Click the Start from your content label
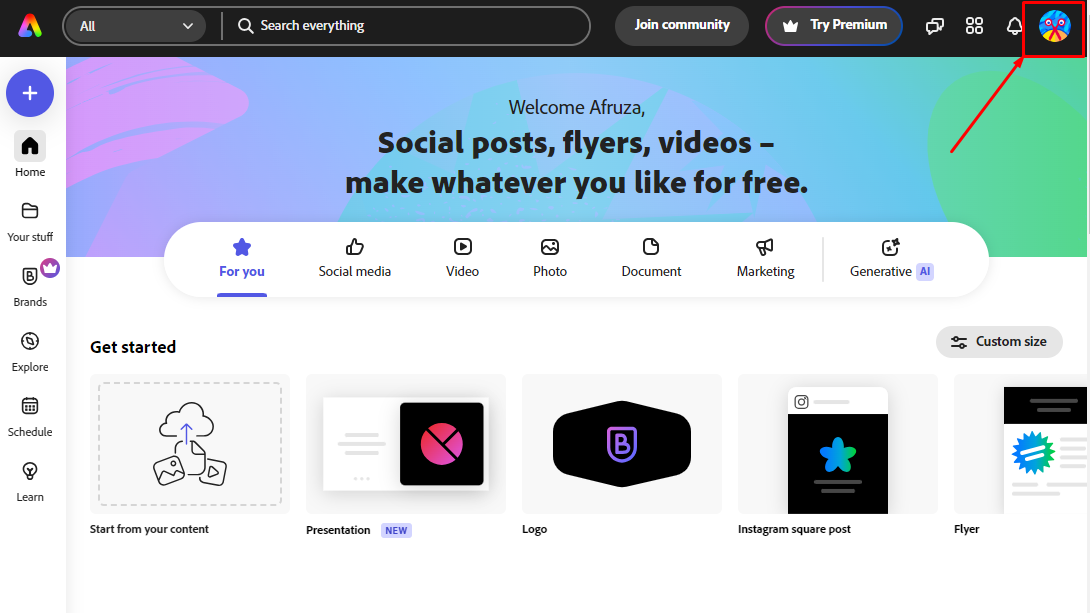This screenshot has height=613, width=1090. [x=149, y=529]
